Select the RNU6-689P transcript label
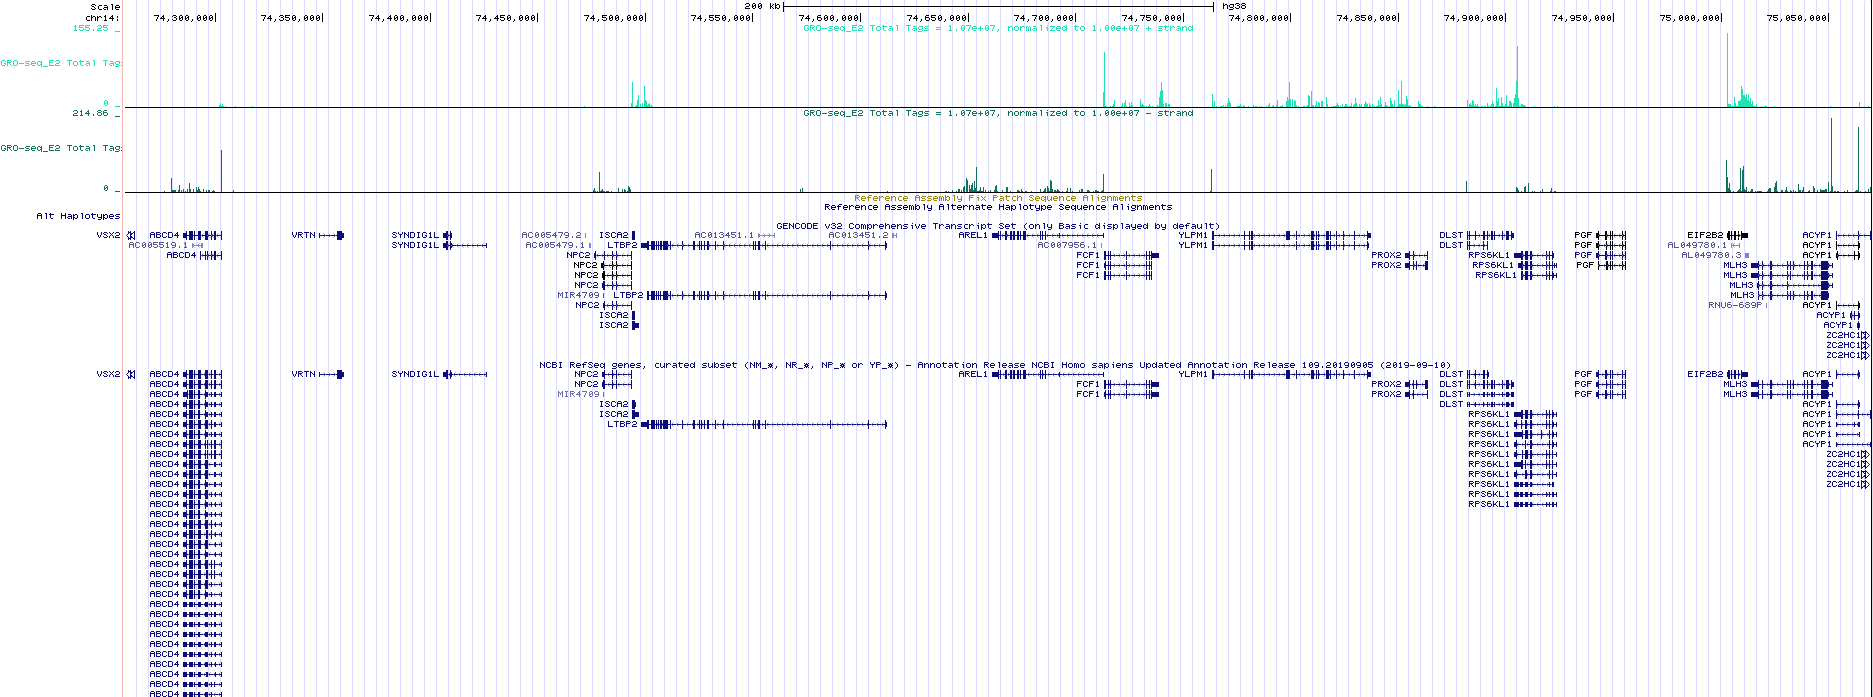 point(1734,305)
